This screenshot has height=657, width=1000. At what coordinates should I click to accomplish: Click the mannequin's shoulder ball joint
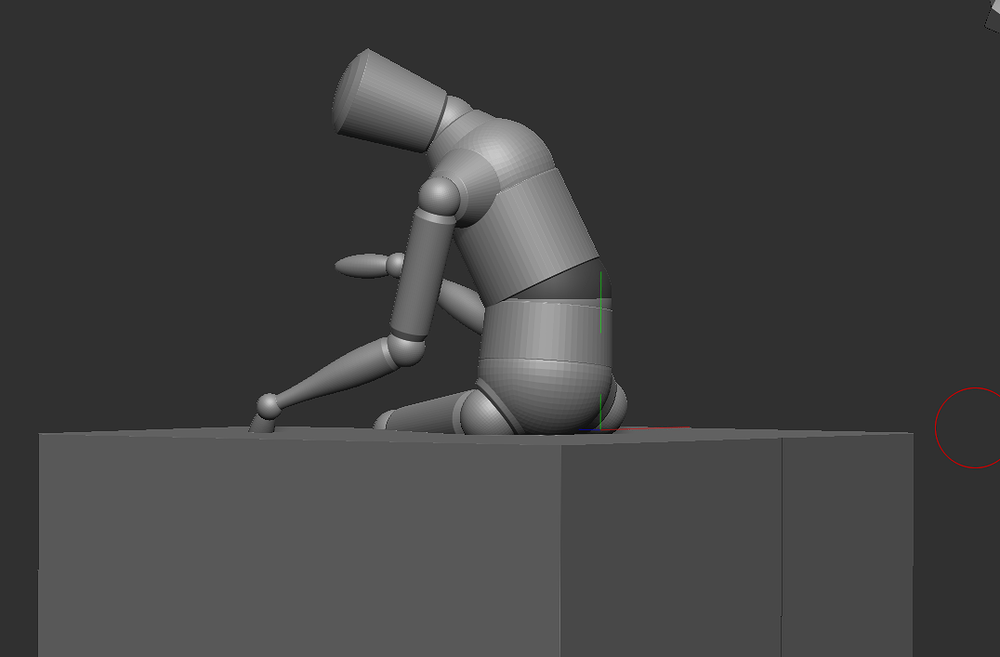tap(439, 196)
